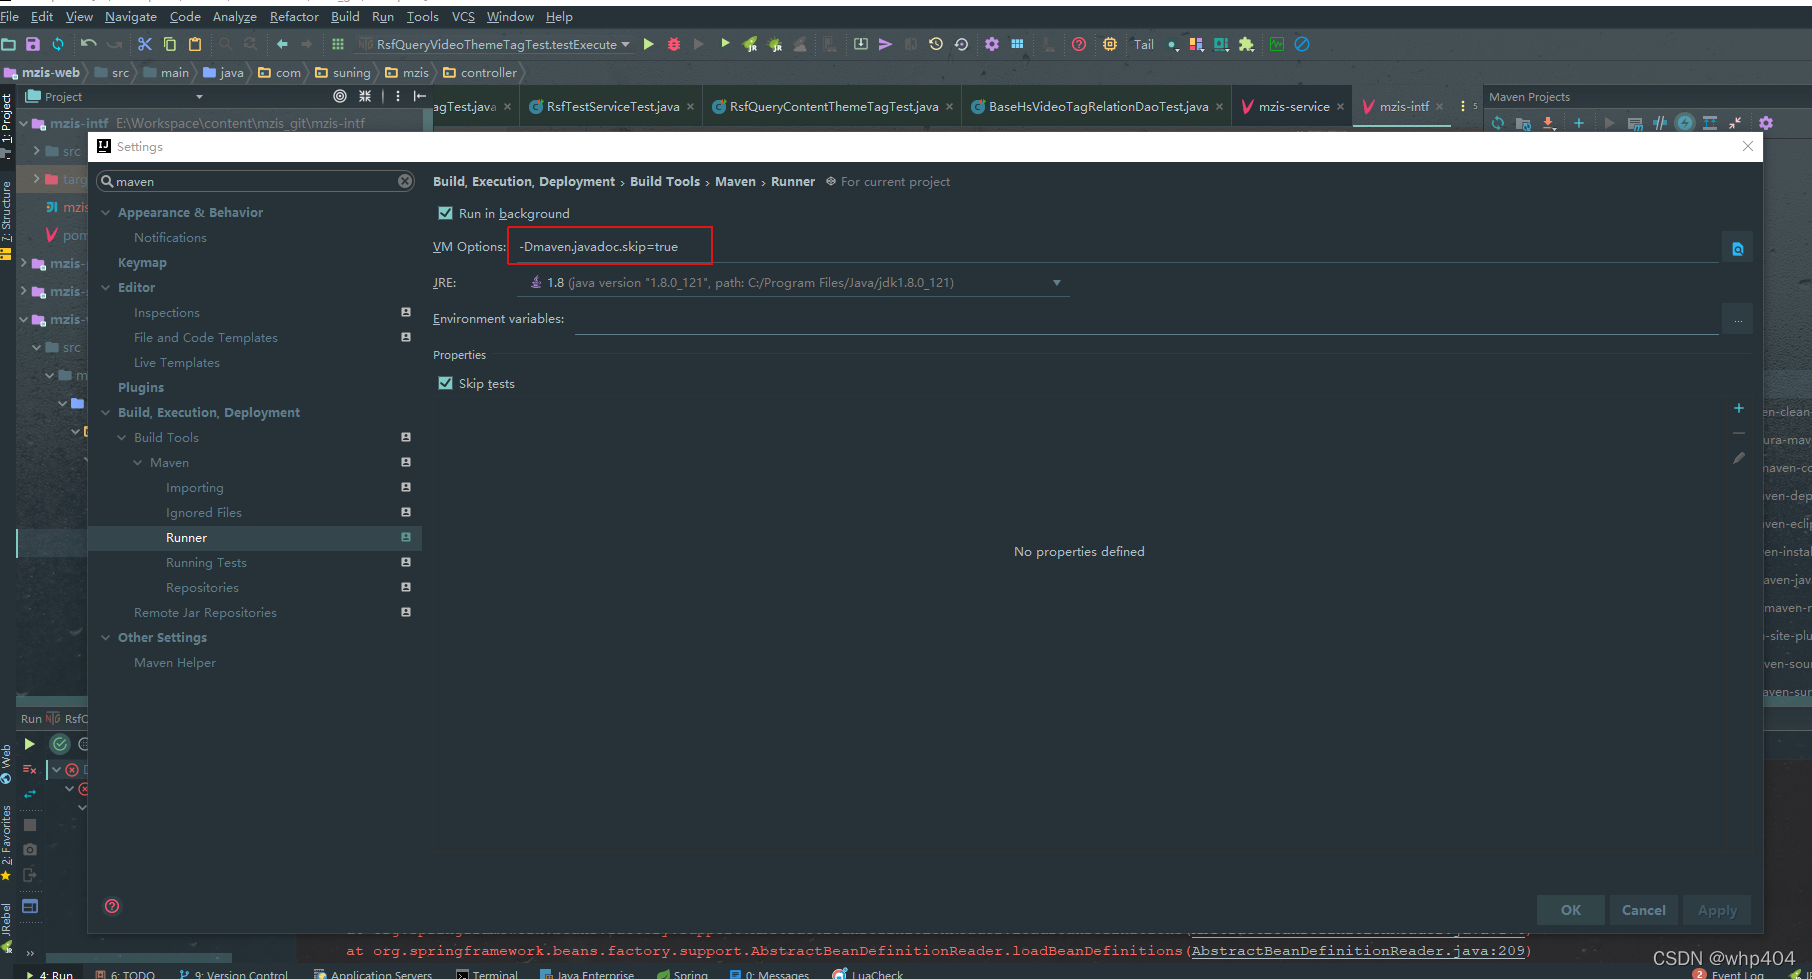Screen dimensions: 1812x979
Task: Click the green puzzle plugin toolbar icon
Action: 1246,44
